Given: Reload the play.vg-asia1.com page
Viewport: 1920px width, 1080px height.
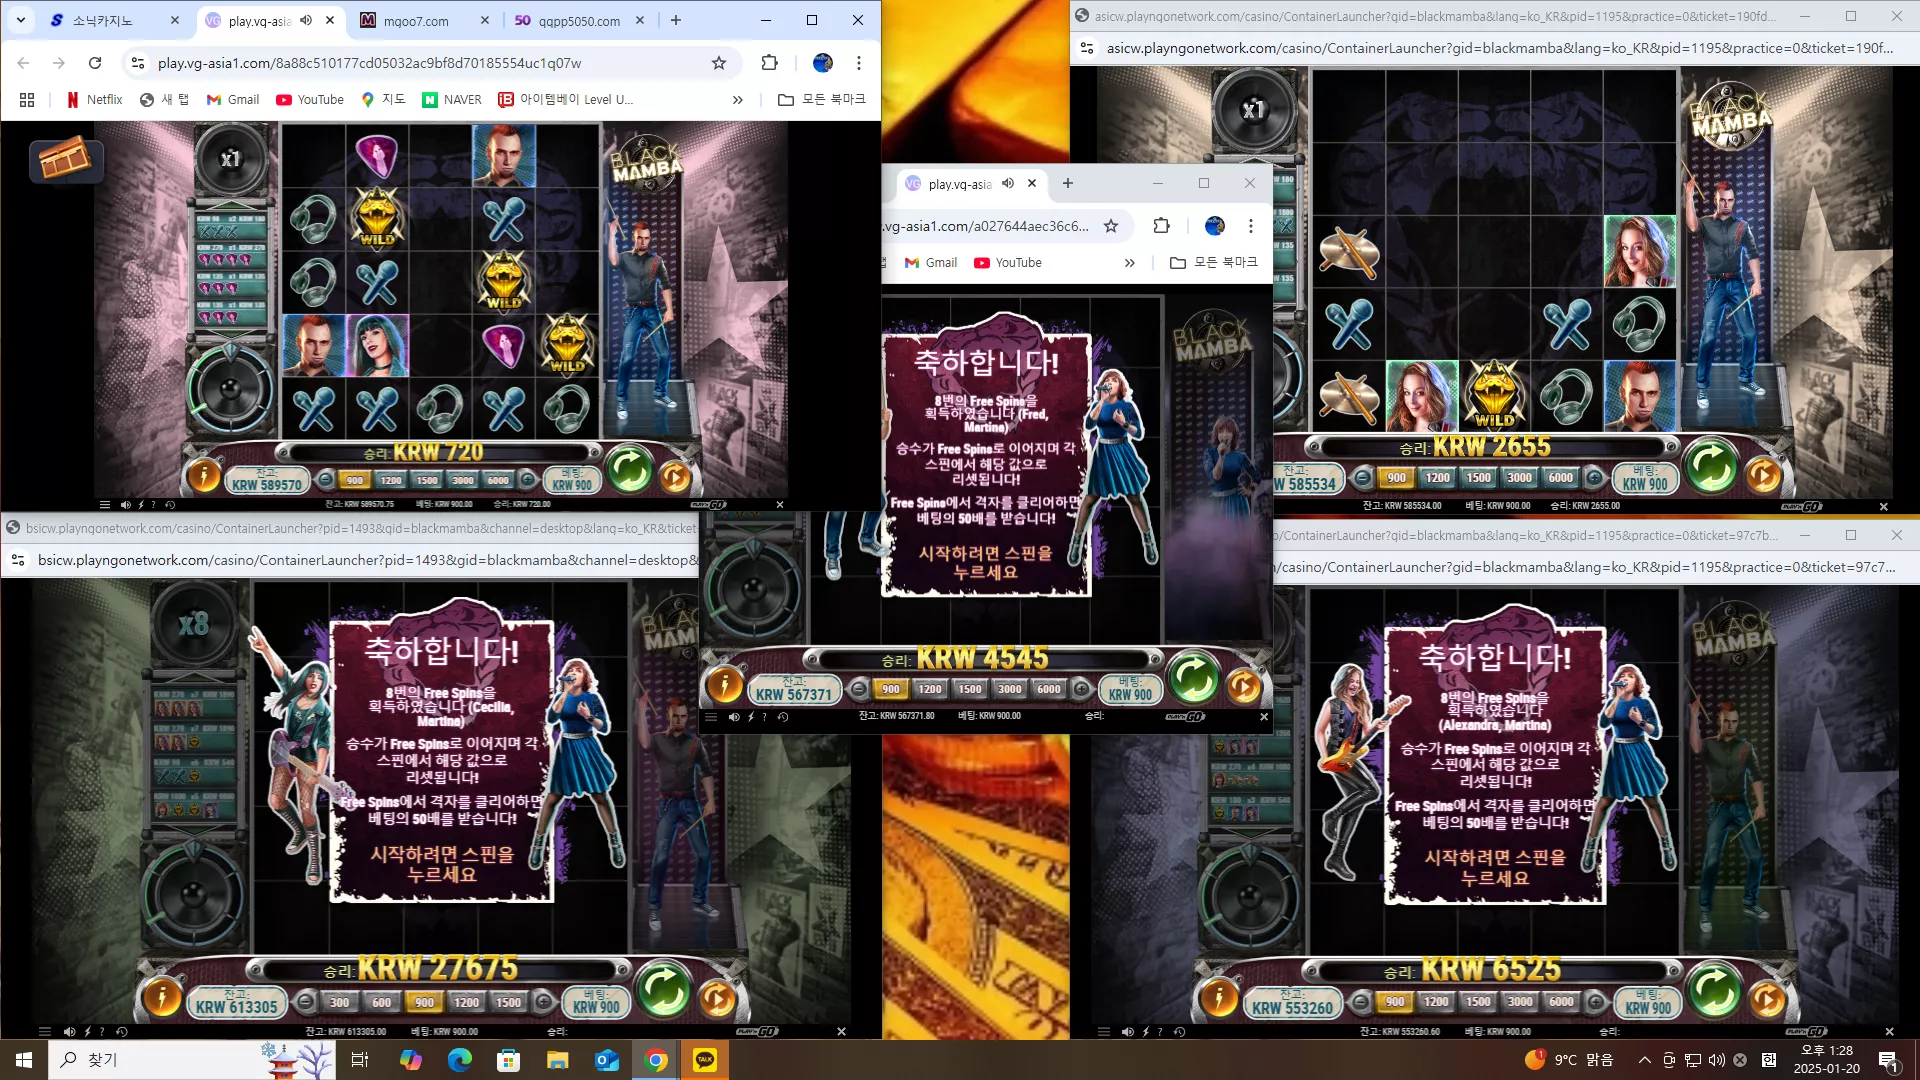Looking at the screenshot, I should (x=95, y=63).
